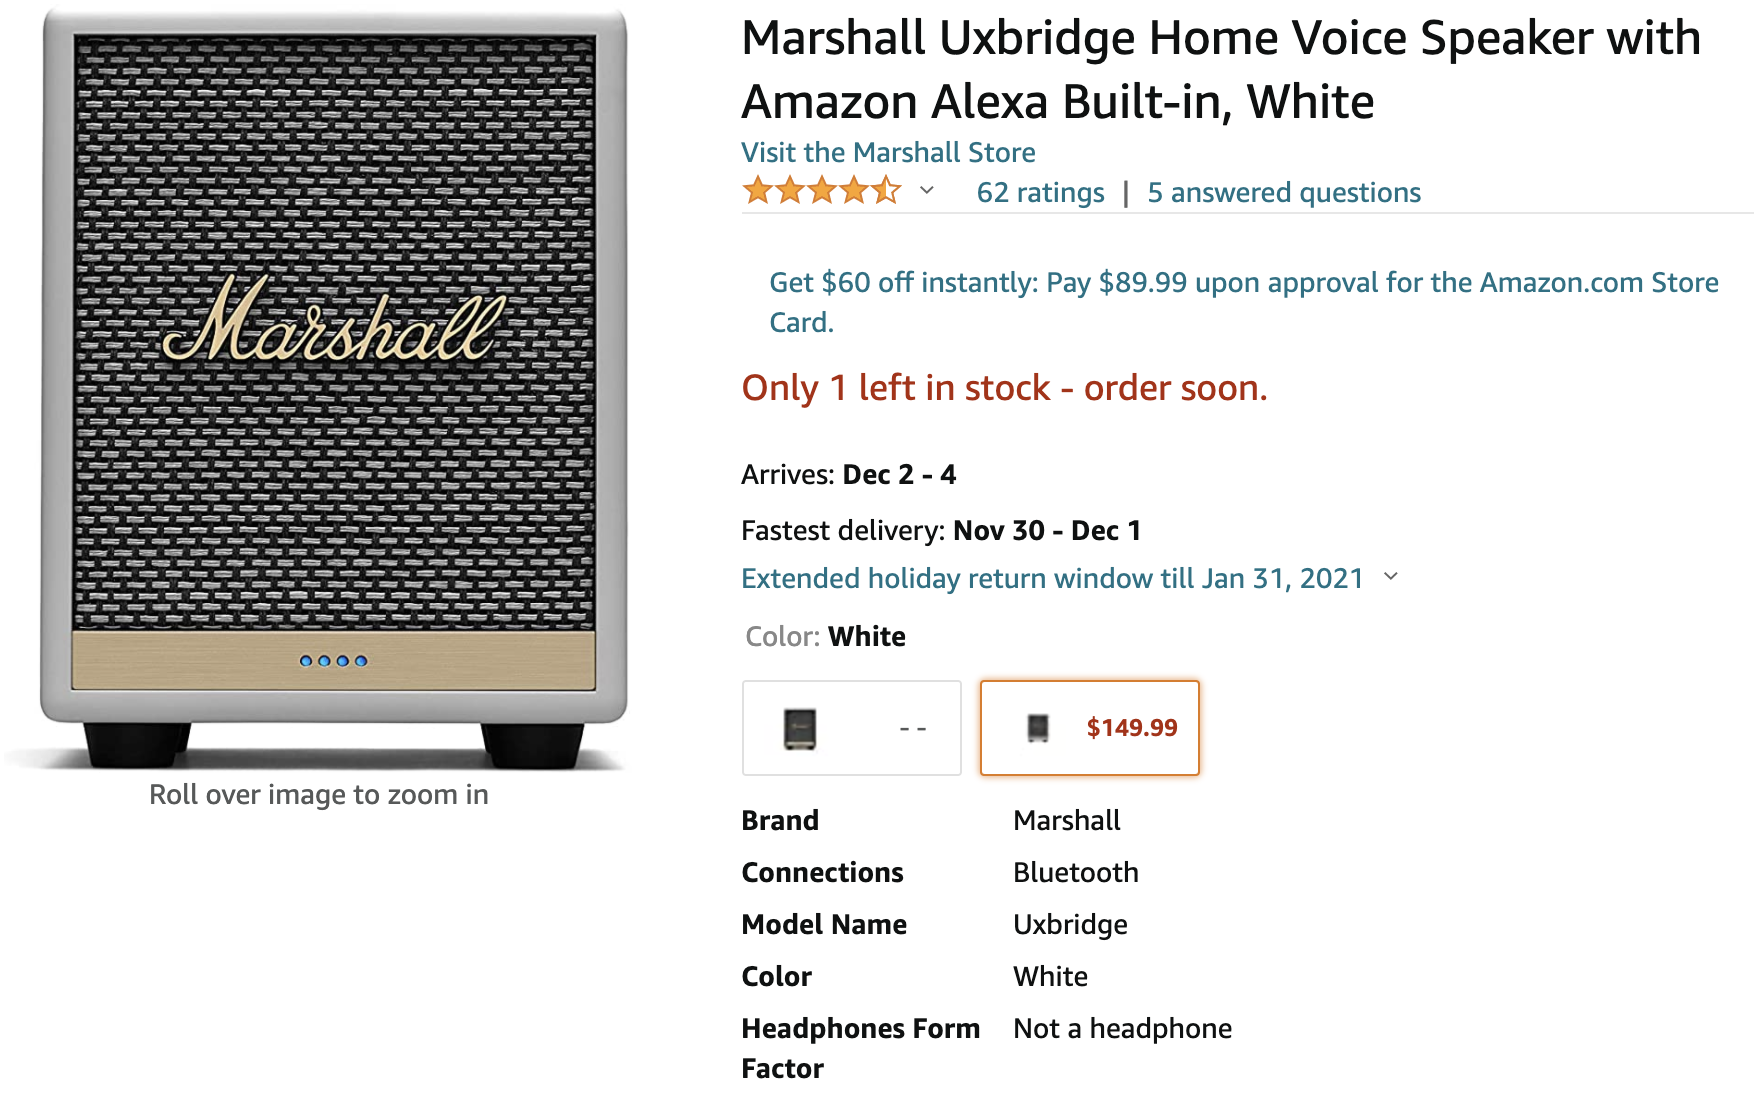Click the Bluetooth connections value

pos(1075,873)
